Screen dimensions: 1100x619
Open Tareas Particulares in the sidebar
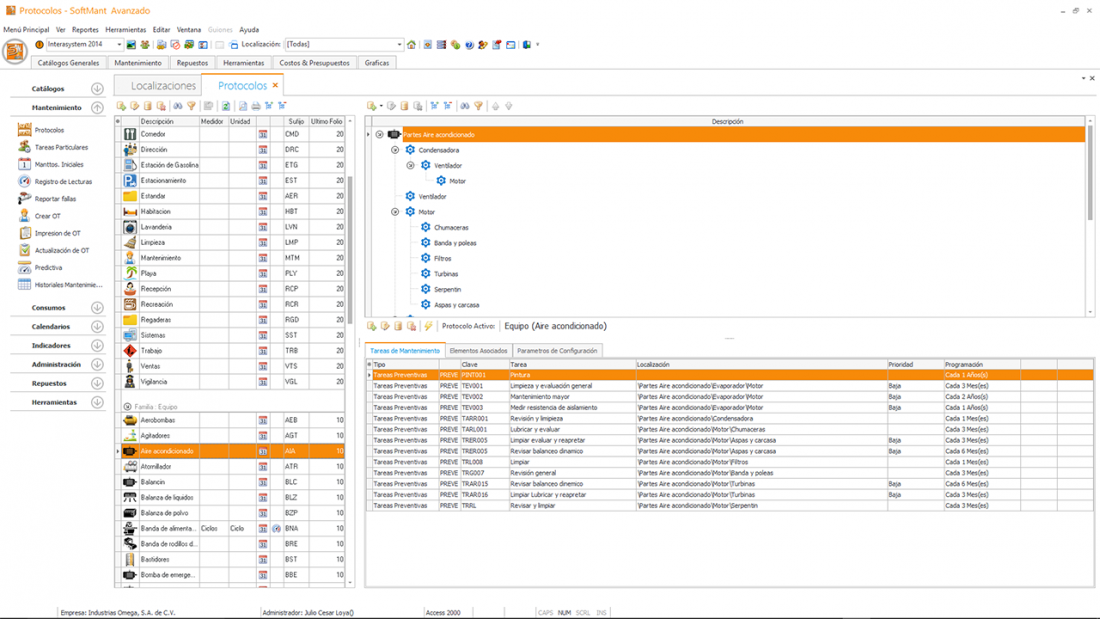click(61, 147)
